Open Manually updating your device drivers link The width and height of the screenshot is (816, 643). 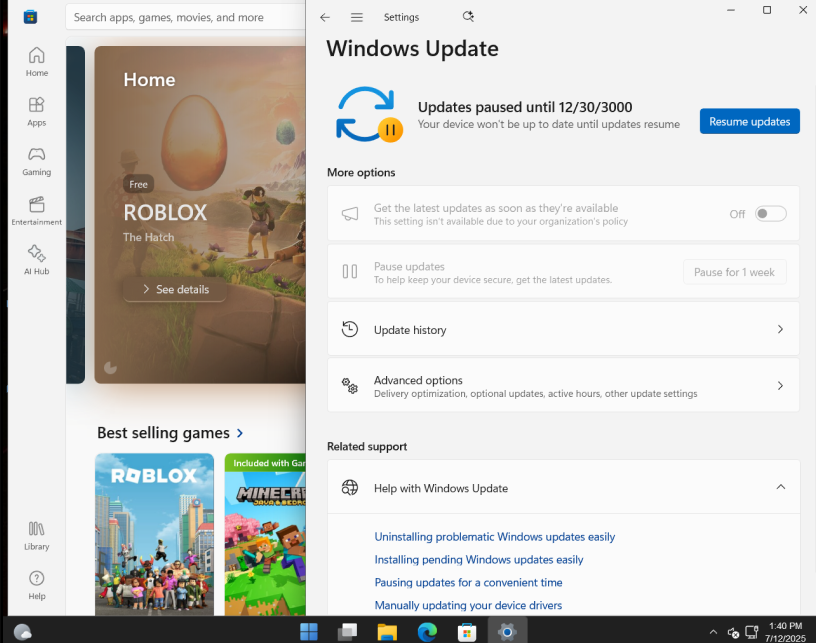pos(468,605)
